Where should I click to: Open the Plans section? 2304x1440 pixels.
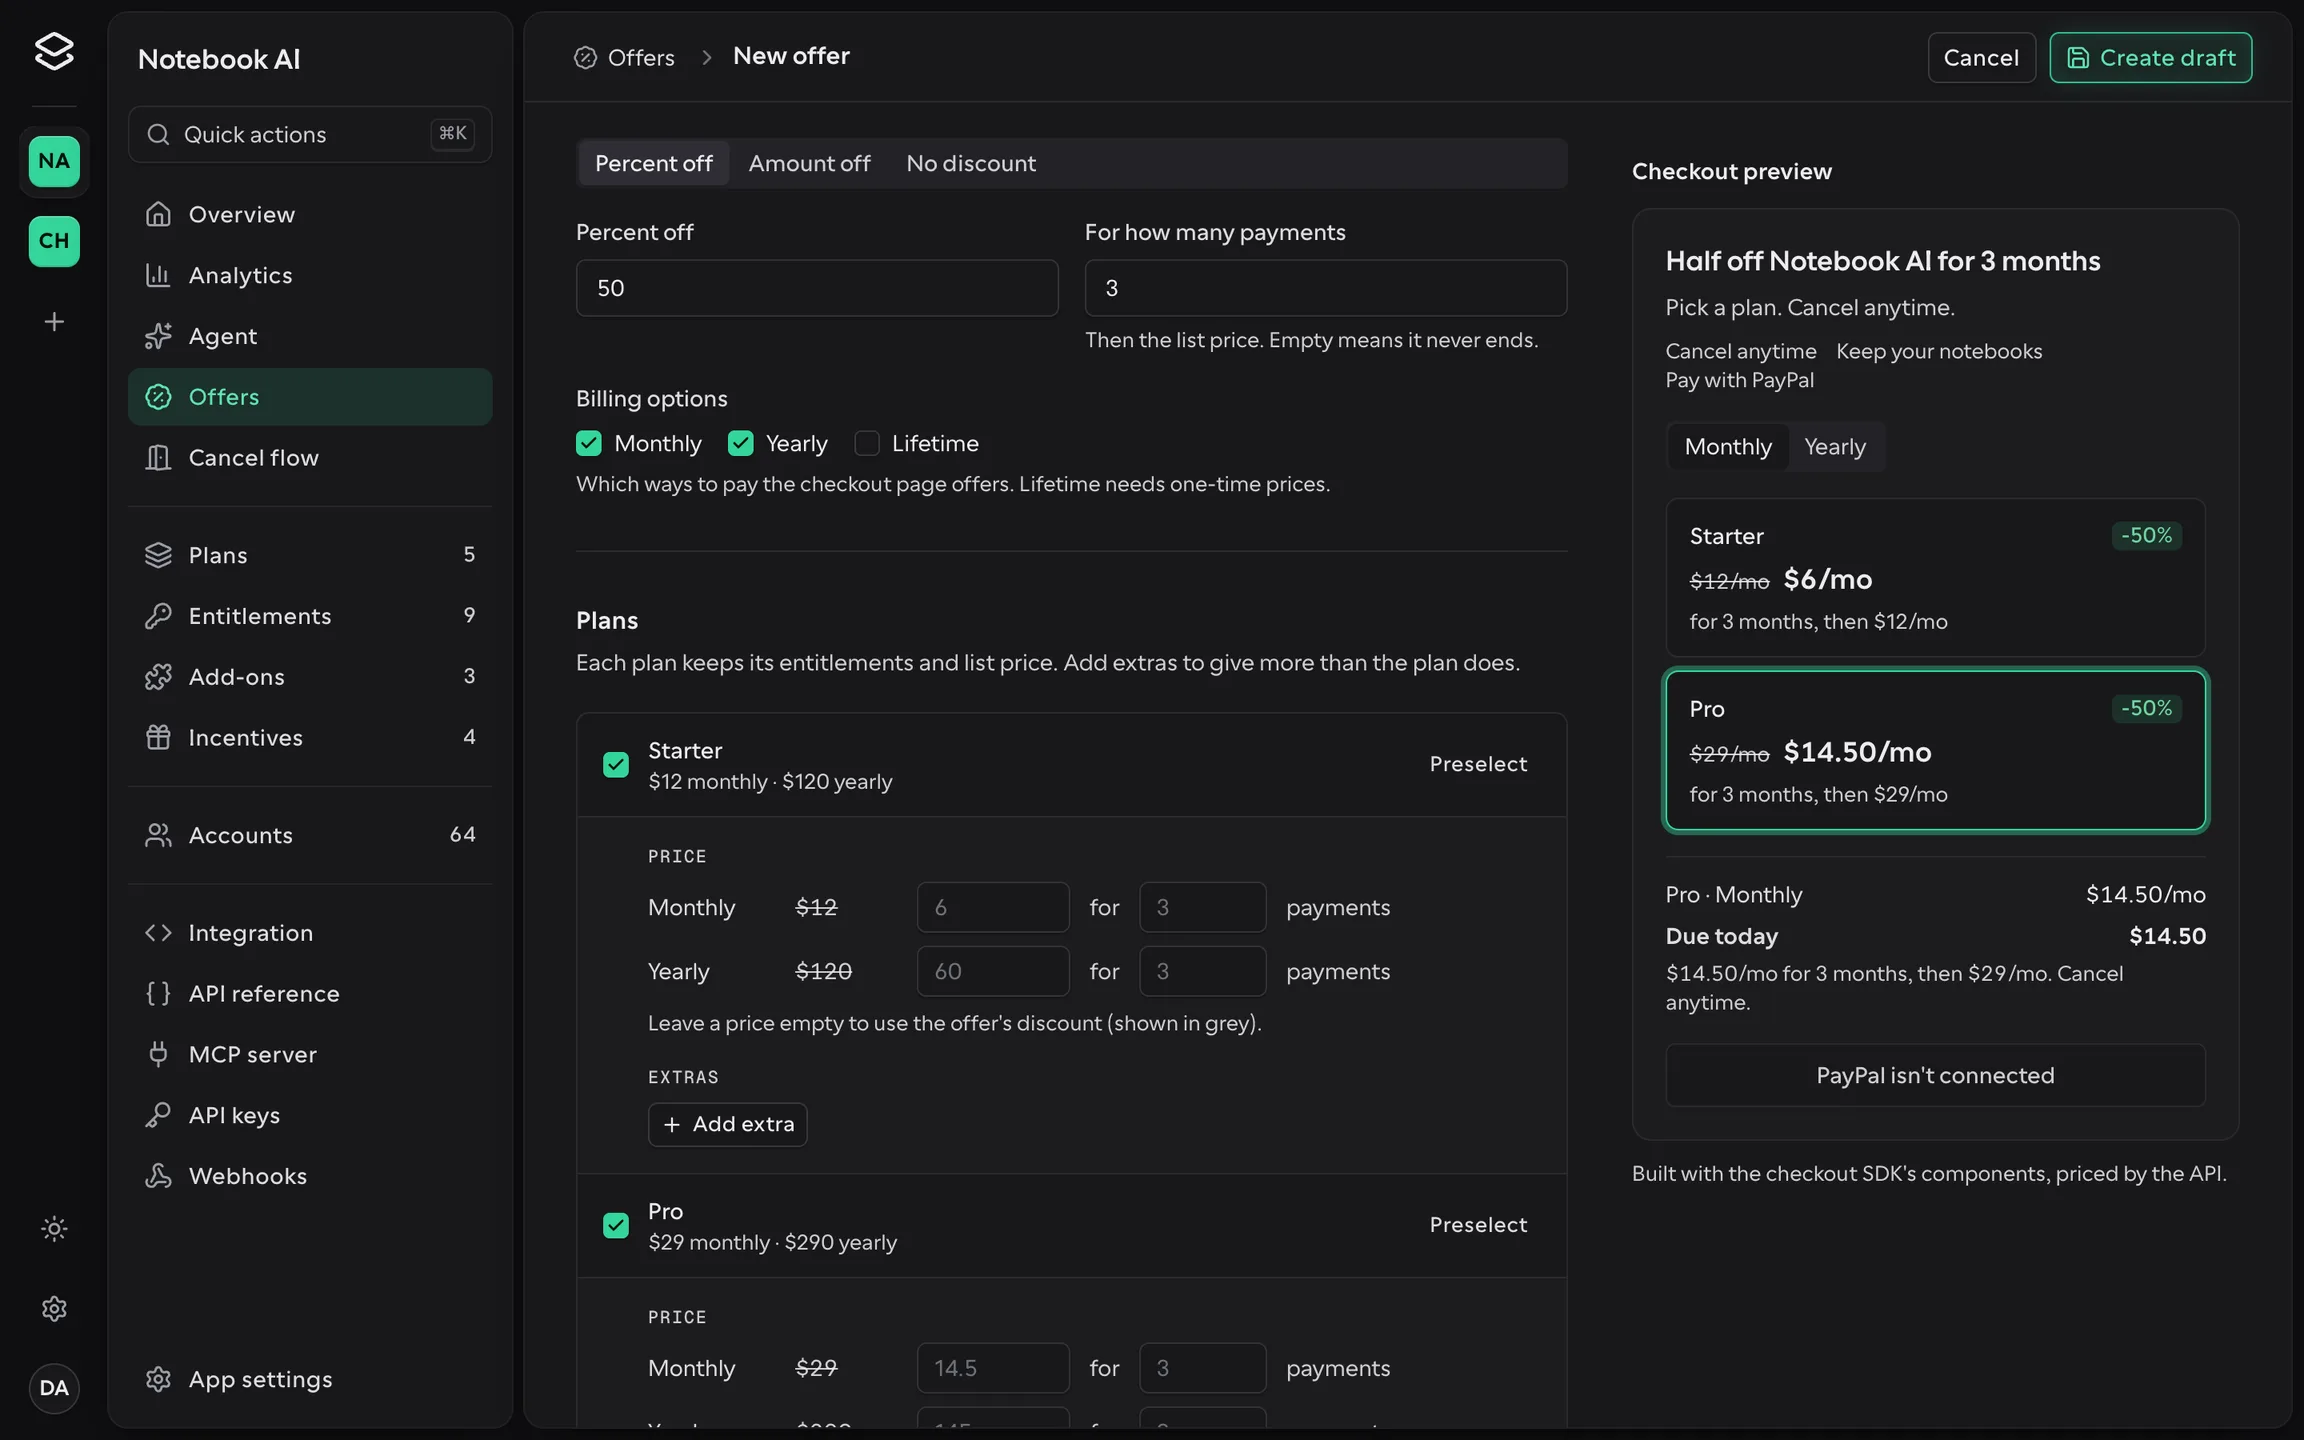310,555
